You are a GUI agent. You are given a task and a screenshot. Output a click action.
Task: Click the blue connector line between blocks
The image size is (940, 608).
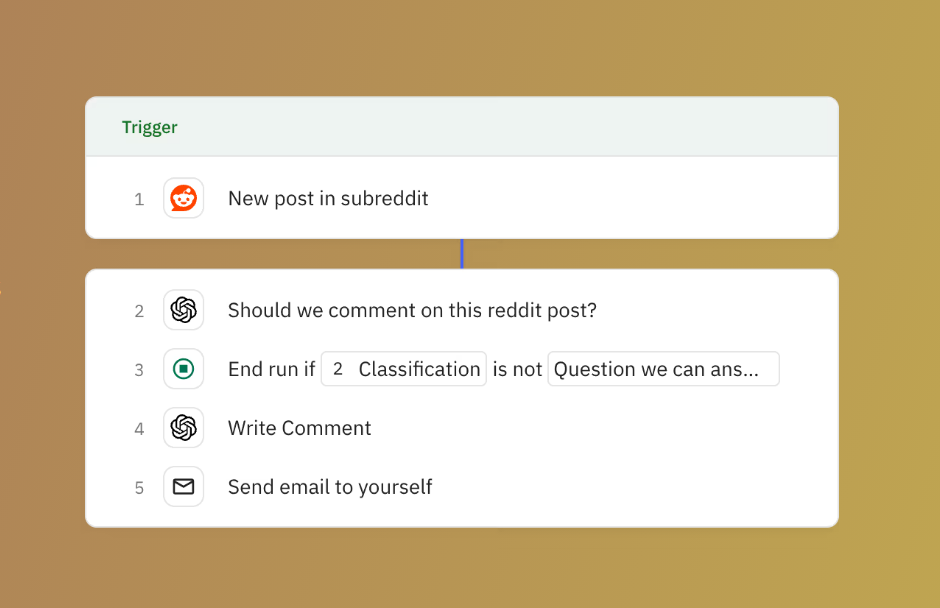[461, 254]
